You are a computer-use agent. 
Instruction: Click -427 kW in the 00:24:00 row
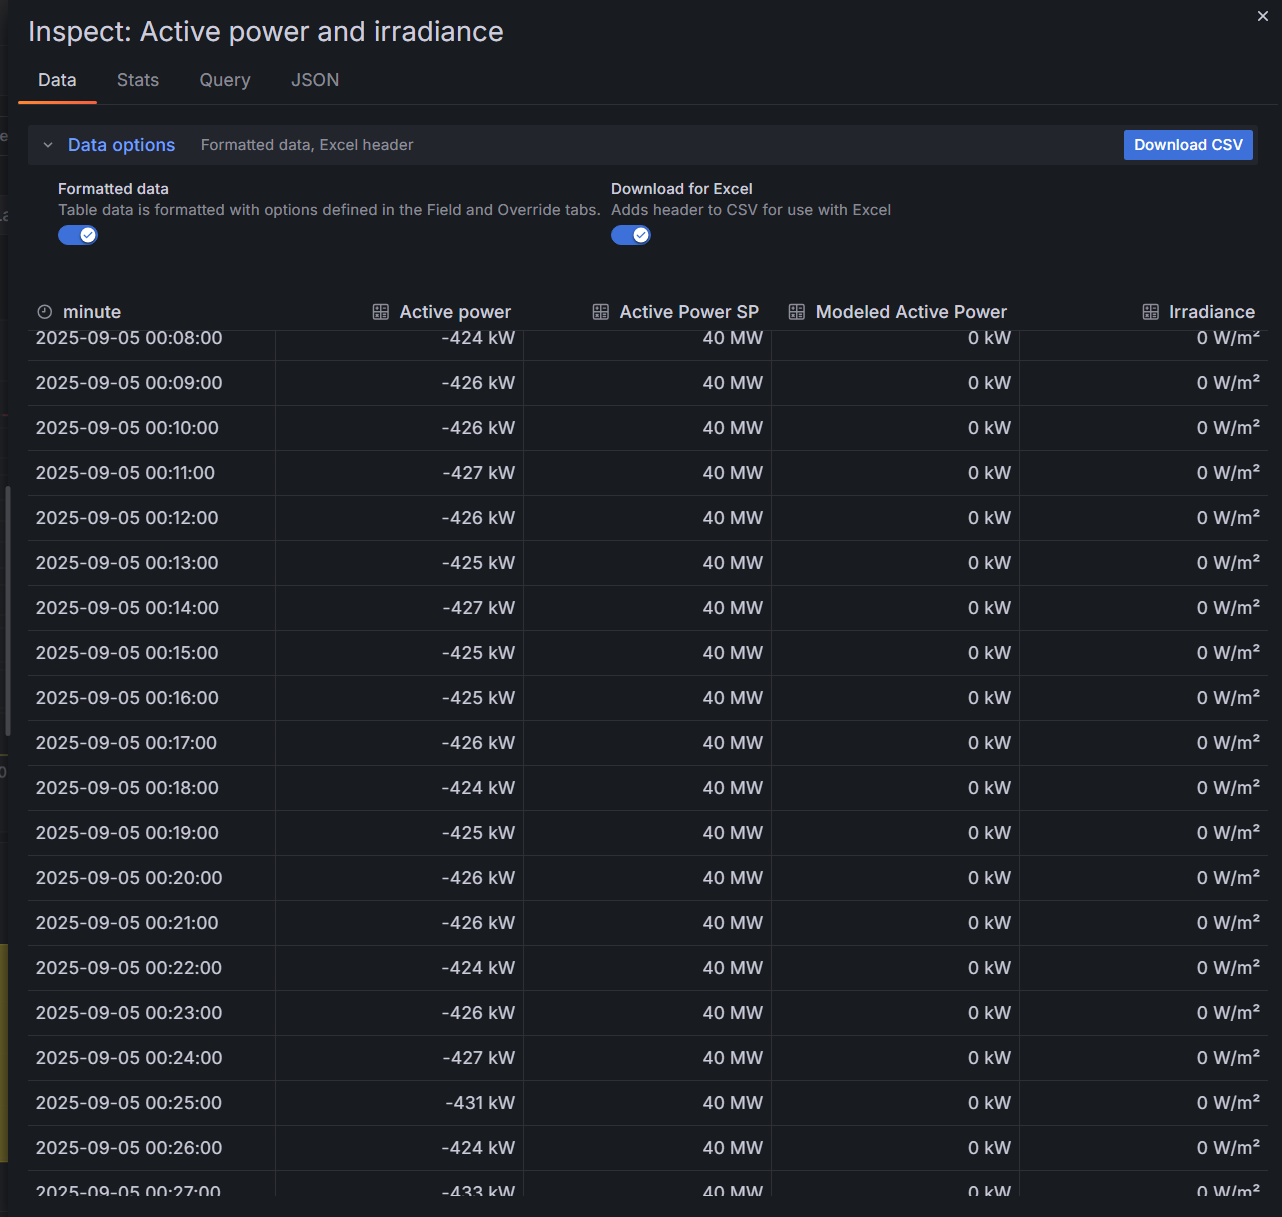478,1058
